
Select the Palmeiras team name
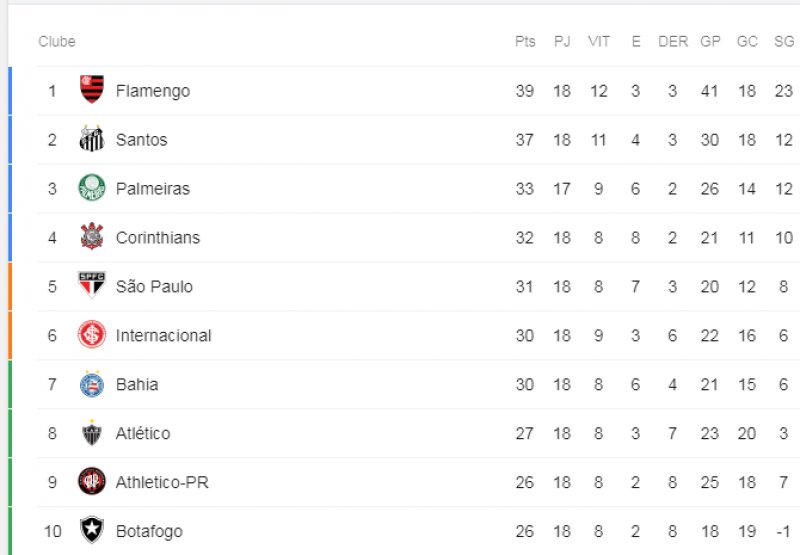[x=153, y=189]
